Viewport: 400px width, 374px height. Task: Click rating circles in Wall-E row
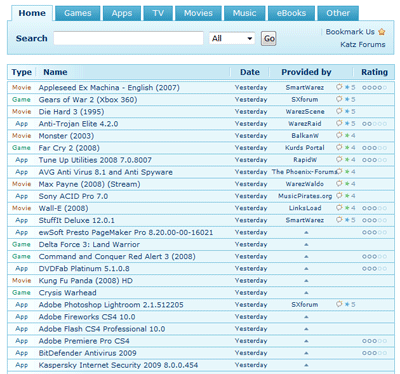pos(375,208)
